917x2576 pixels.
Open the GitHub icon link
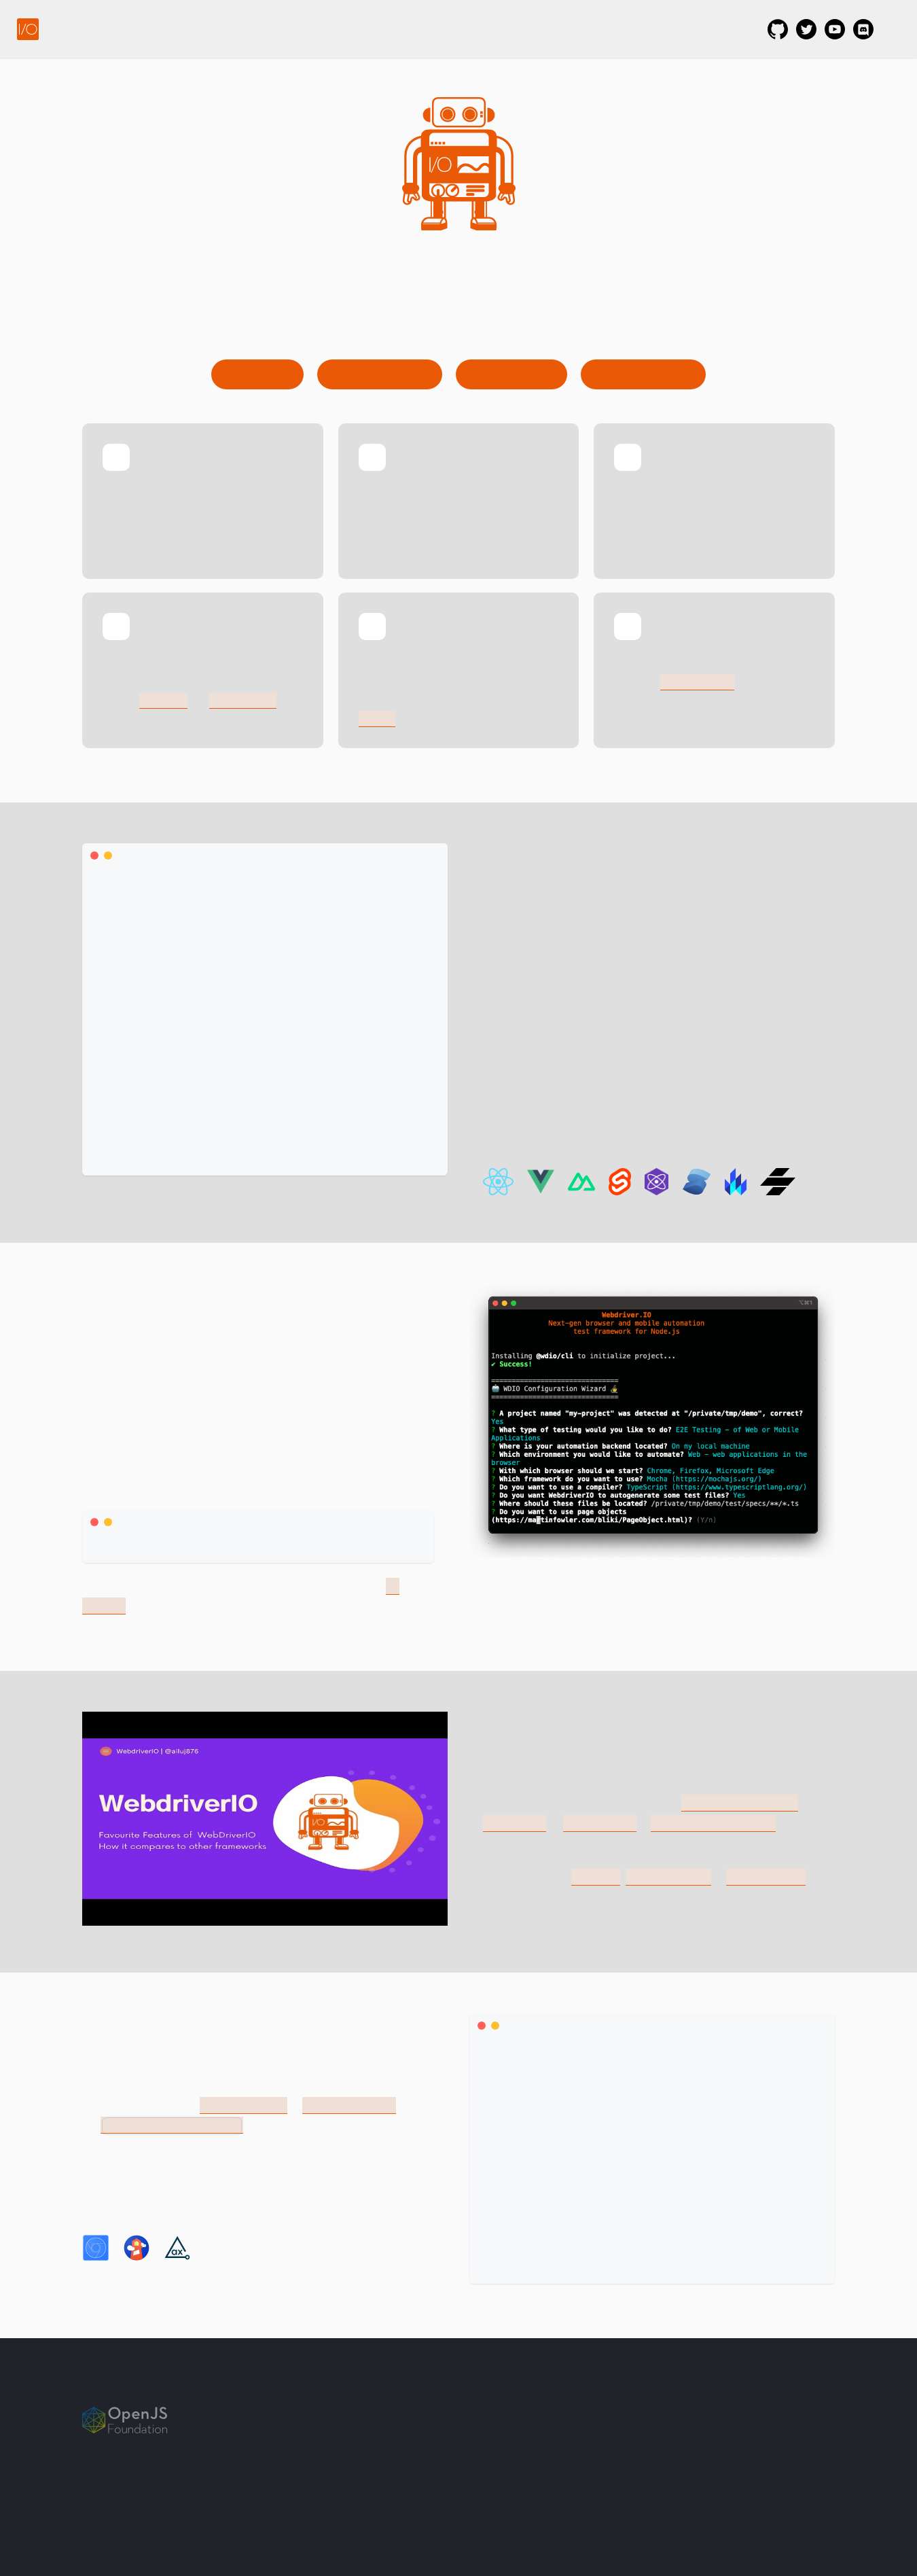click(x=777, y=29)
